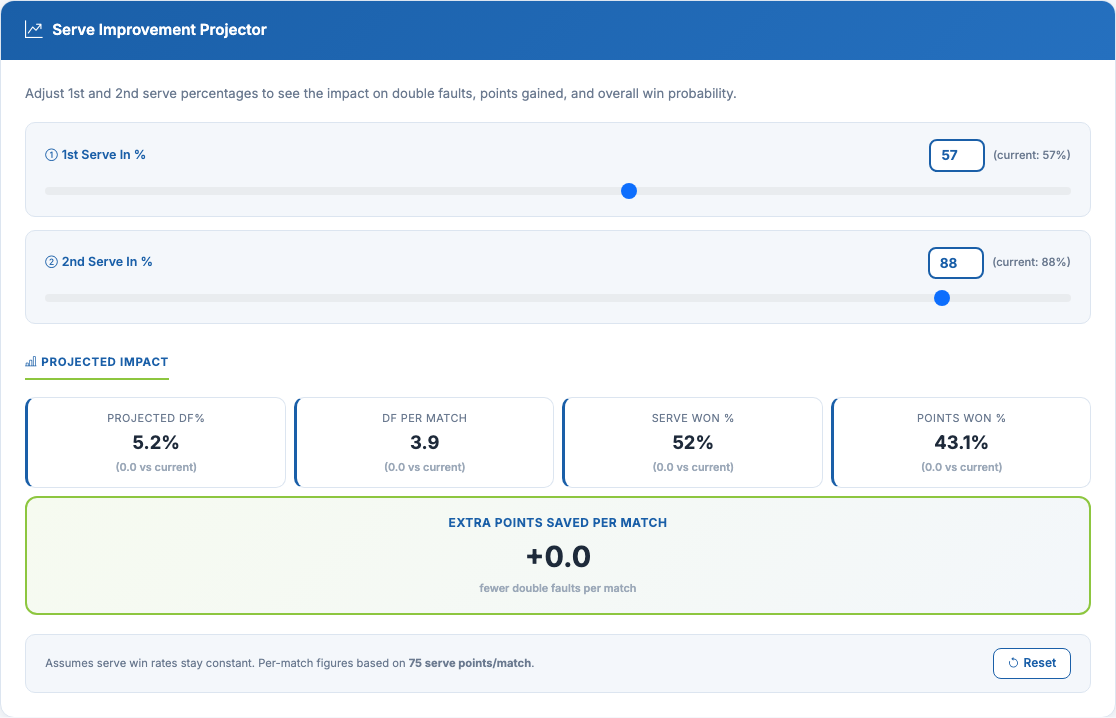Viewport: 1116px width, 718px height.
Task: Click the bar chart icon by Projected Impact
Action: [x=31, y=362]
